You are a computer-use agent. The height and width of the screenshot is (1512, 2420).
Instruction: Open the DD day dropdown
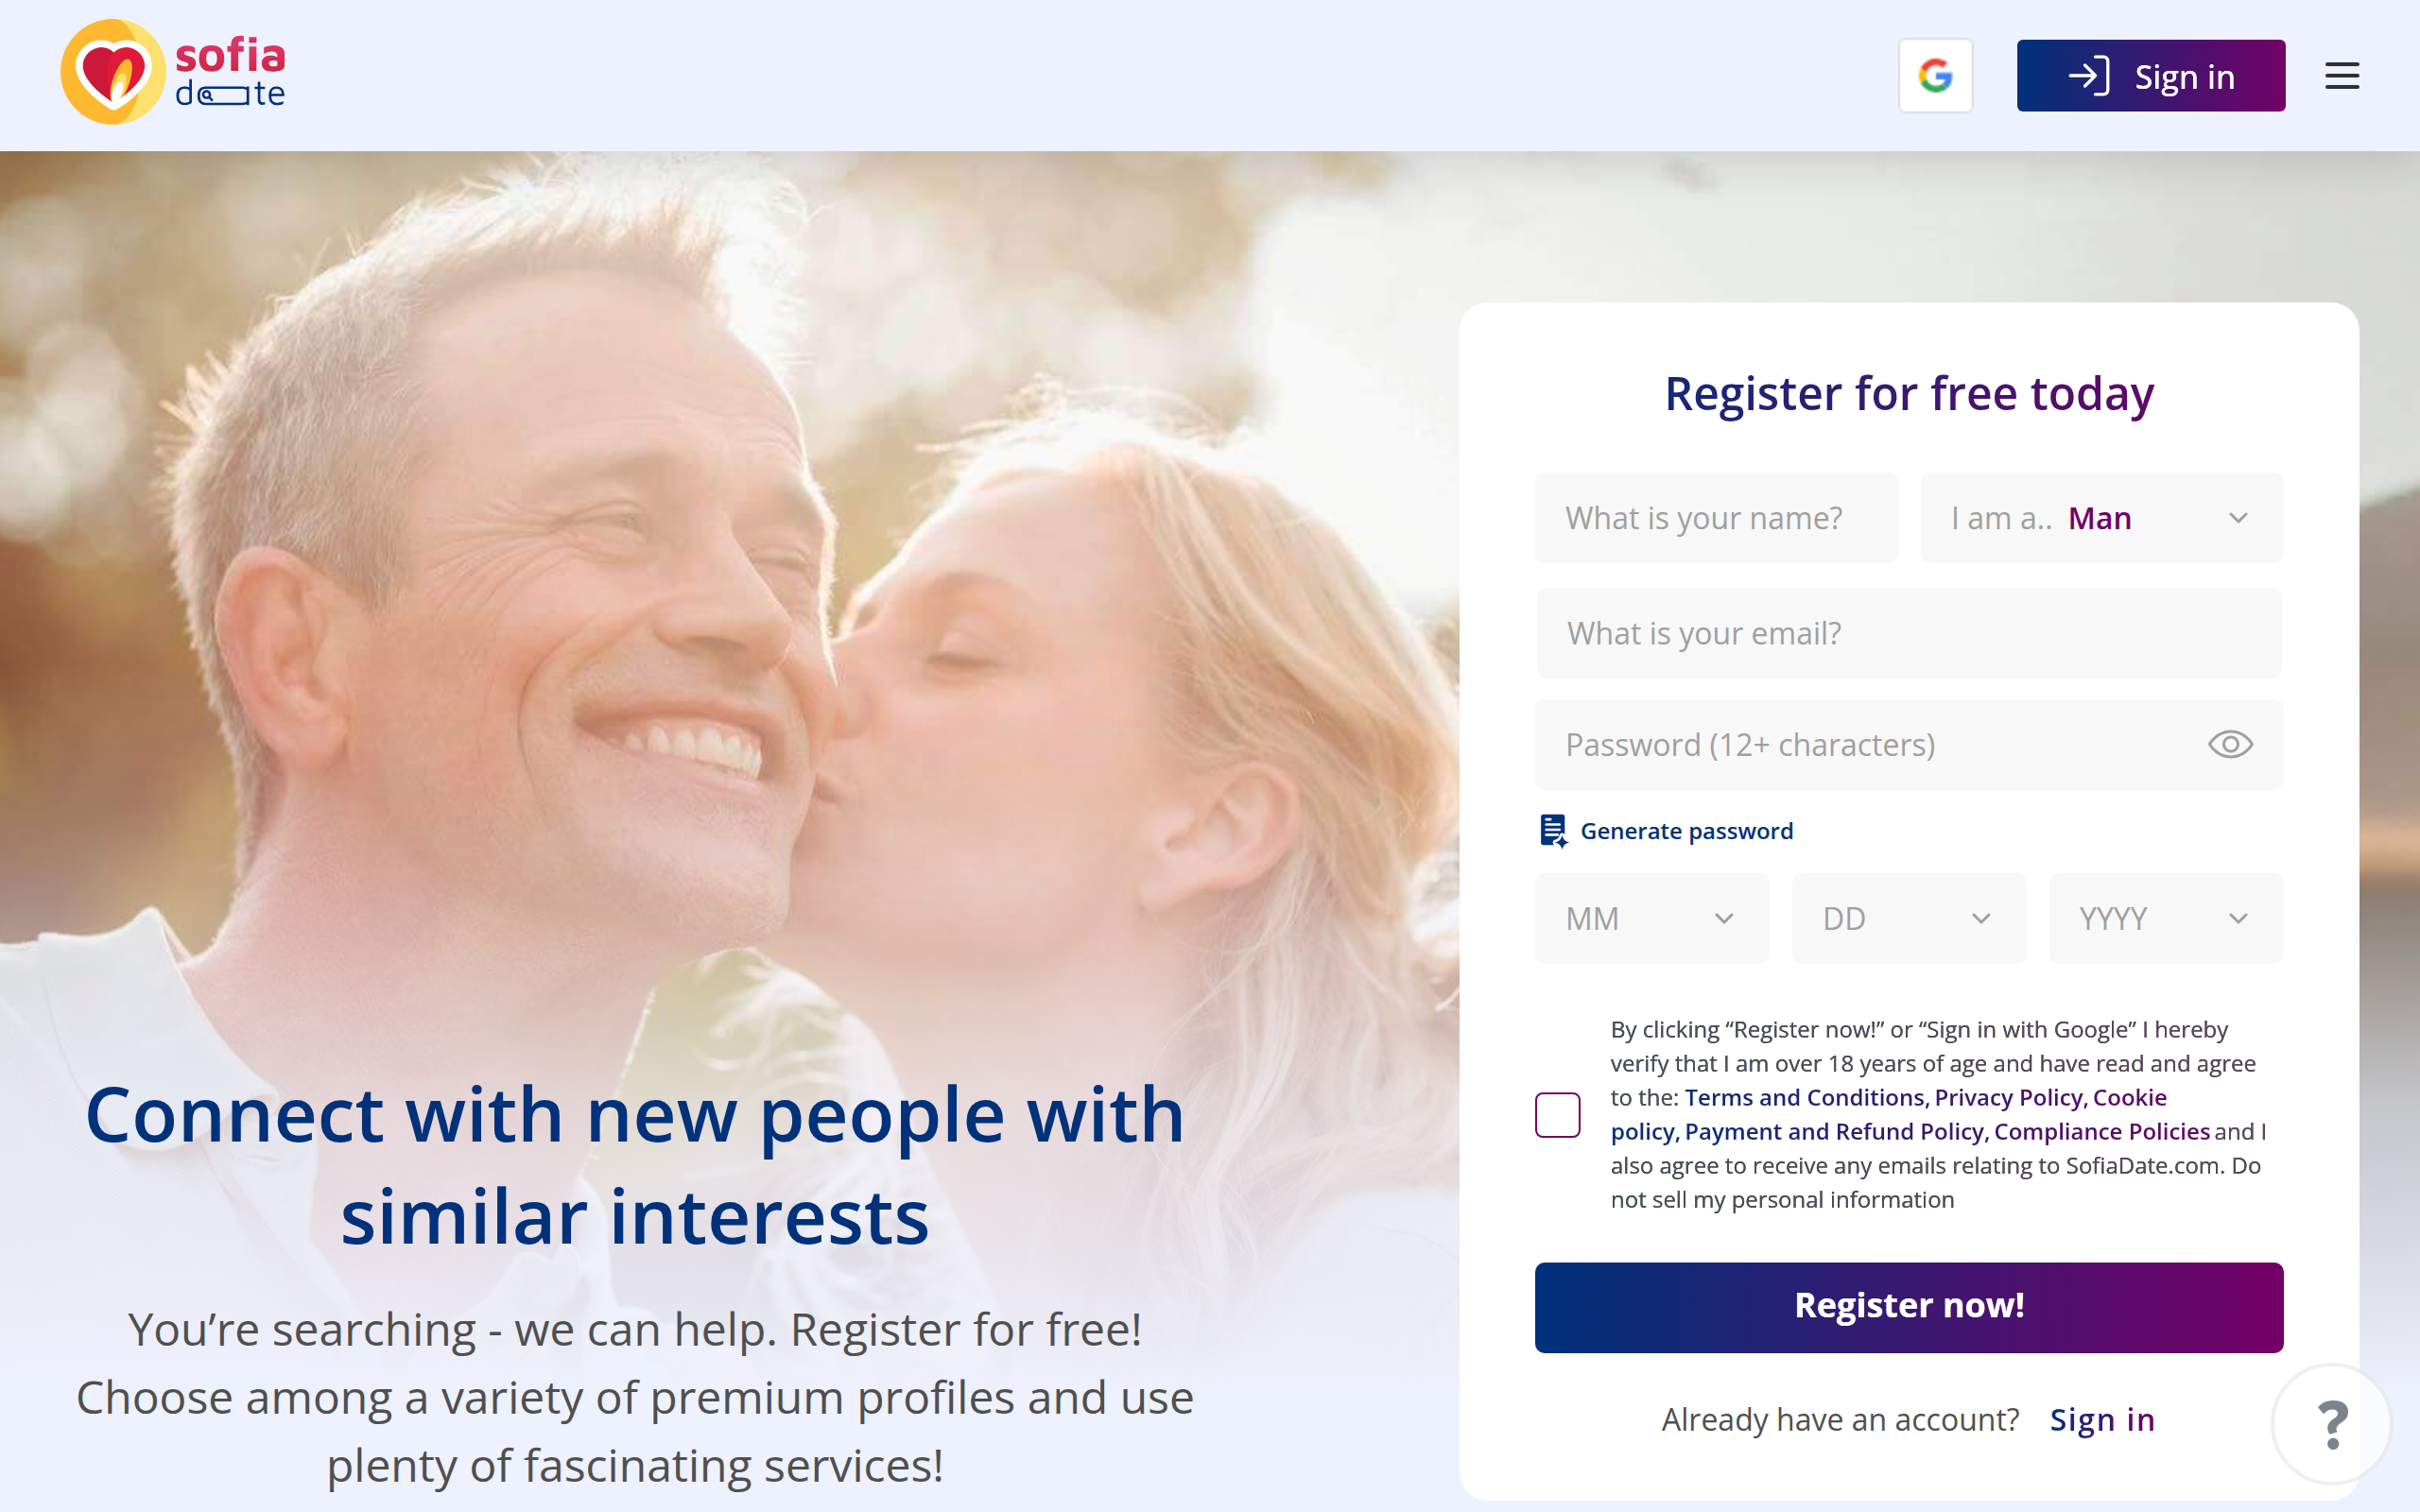click(x=1908, y=918)
